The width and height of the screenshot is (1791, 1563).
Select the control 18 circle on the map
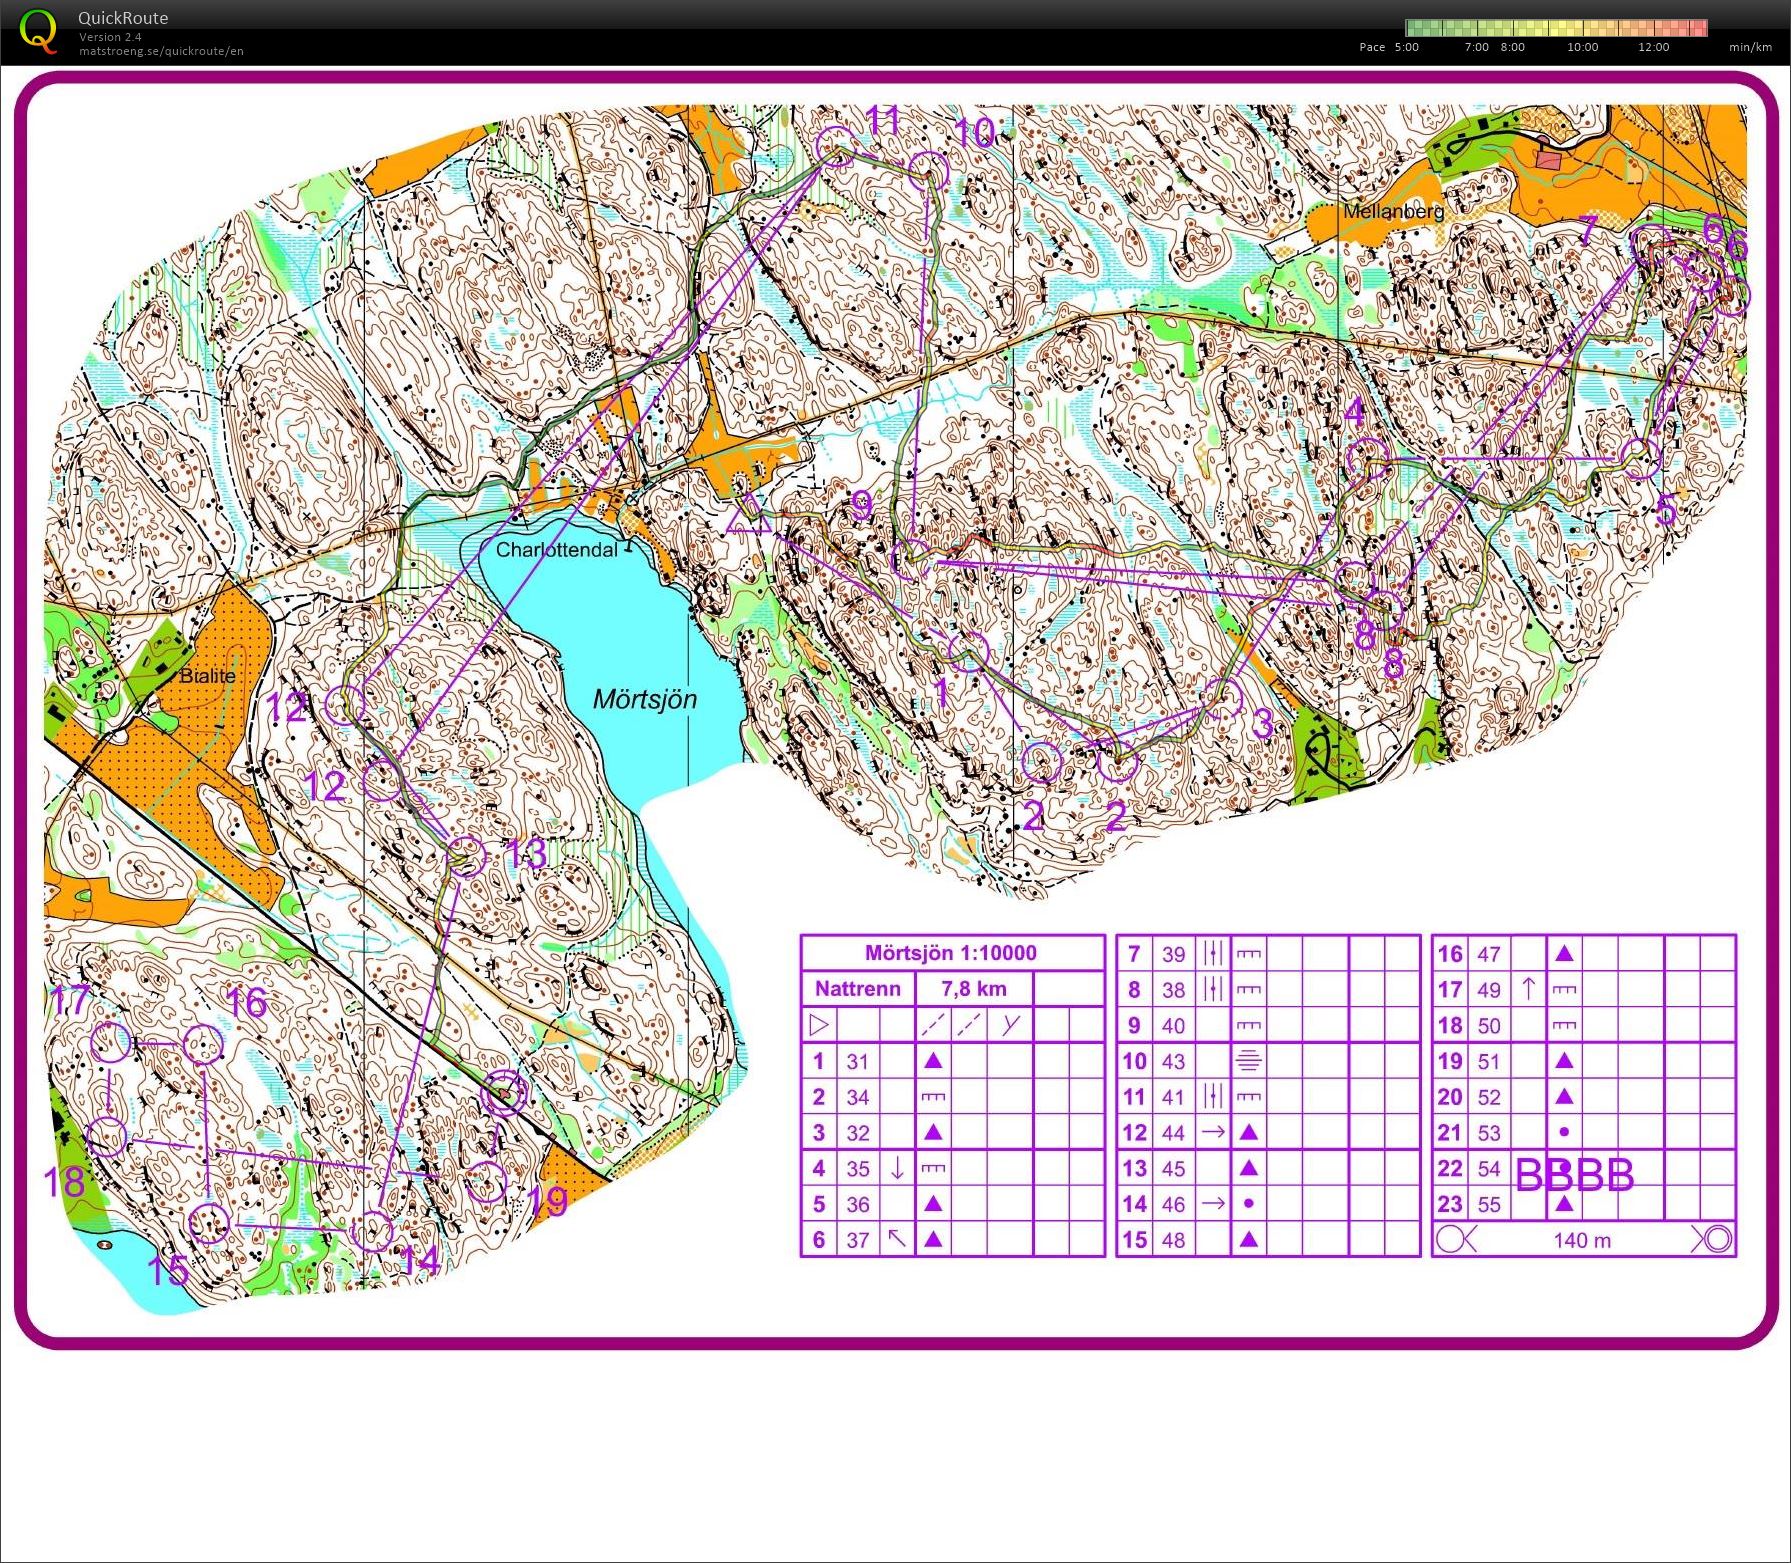[x=106, y=1137]
